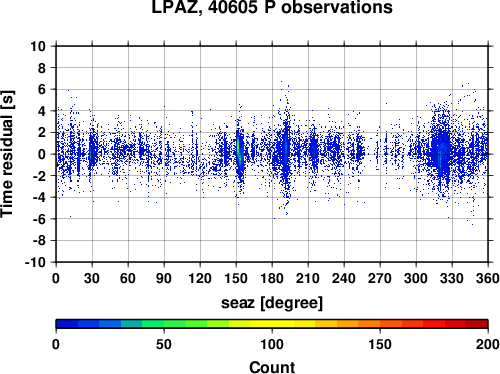
Task: Click the 'Count' colorbar label
Action: coord(272,367)
